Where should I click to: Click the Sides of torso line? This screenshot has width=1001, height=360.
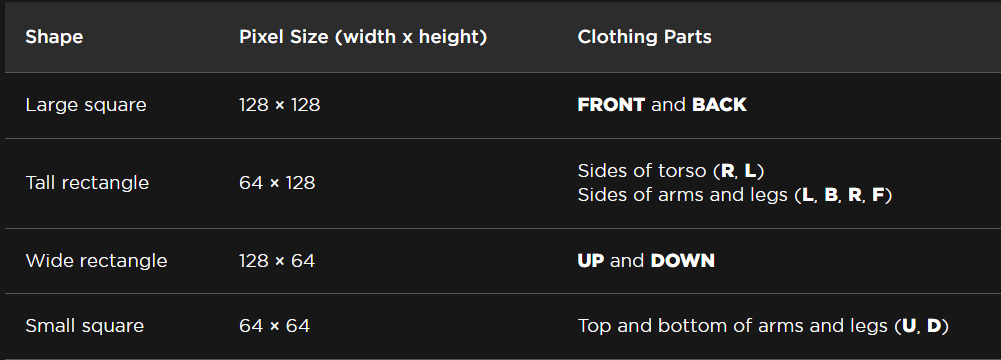(x=670, y=171)
